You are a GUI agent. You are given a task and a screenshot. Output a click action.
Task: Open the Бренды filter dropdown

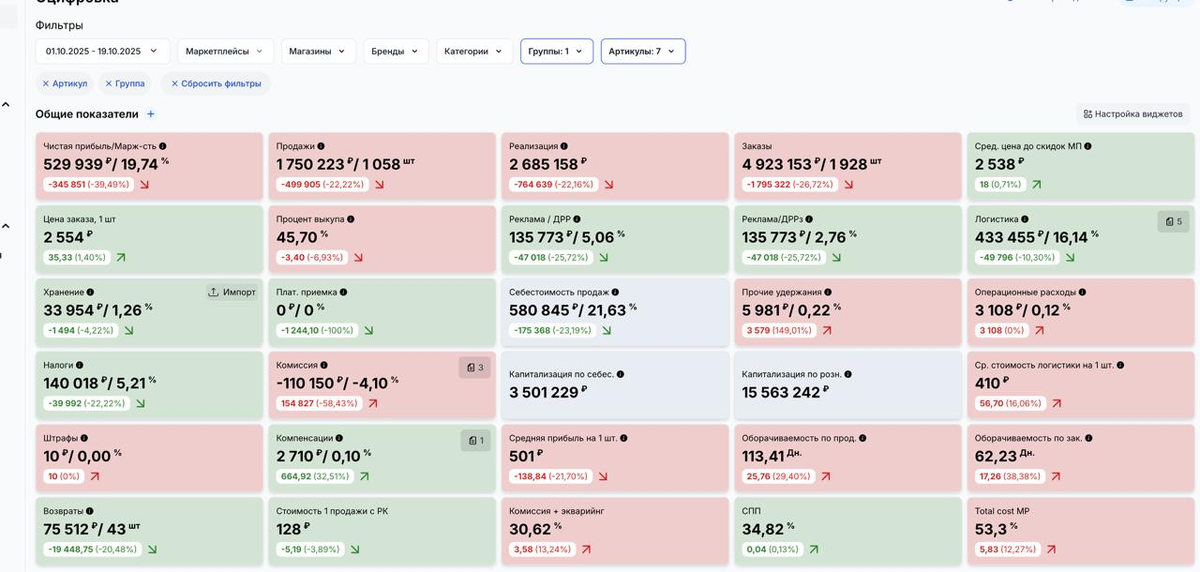point(396,51)
